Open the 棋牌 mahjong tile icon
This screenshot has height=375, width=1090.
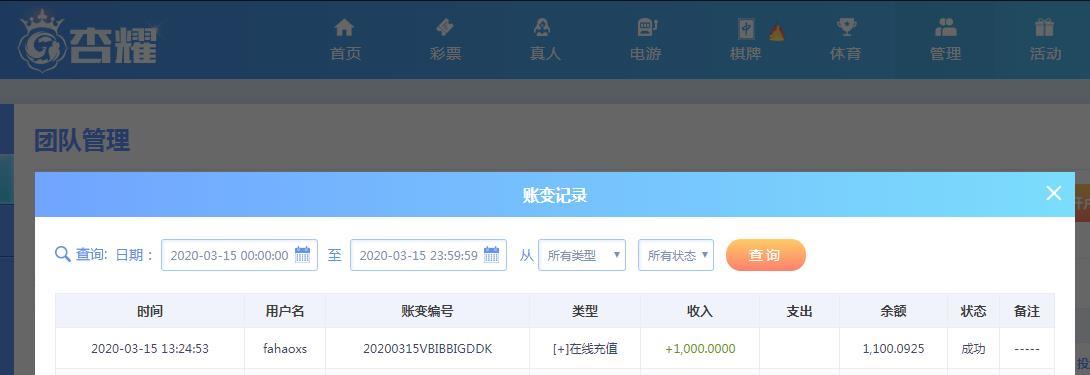point(746,29)
